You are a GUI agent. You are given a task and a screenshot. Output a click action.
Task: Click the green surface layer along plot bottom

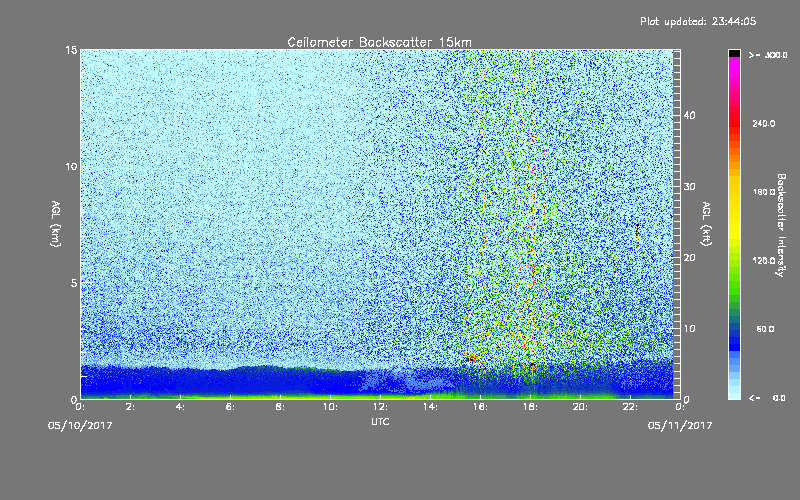377,395
